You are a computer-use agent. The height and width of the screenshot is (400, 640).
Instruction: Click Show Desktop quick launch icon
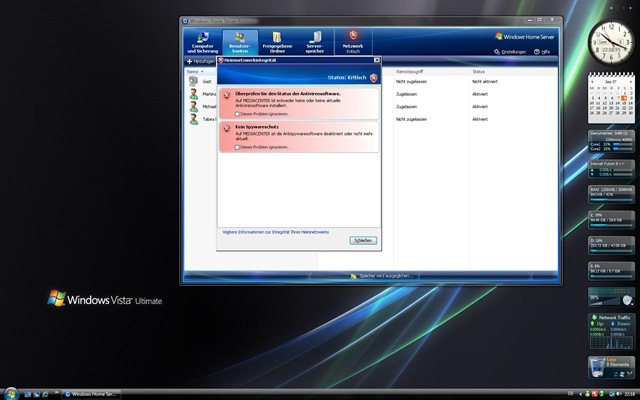28,394
